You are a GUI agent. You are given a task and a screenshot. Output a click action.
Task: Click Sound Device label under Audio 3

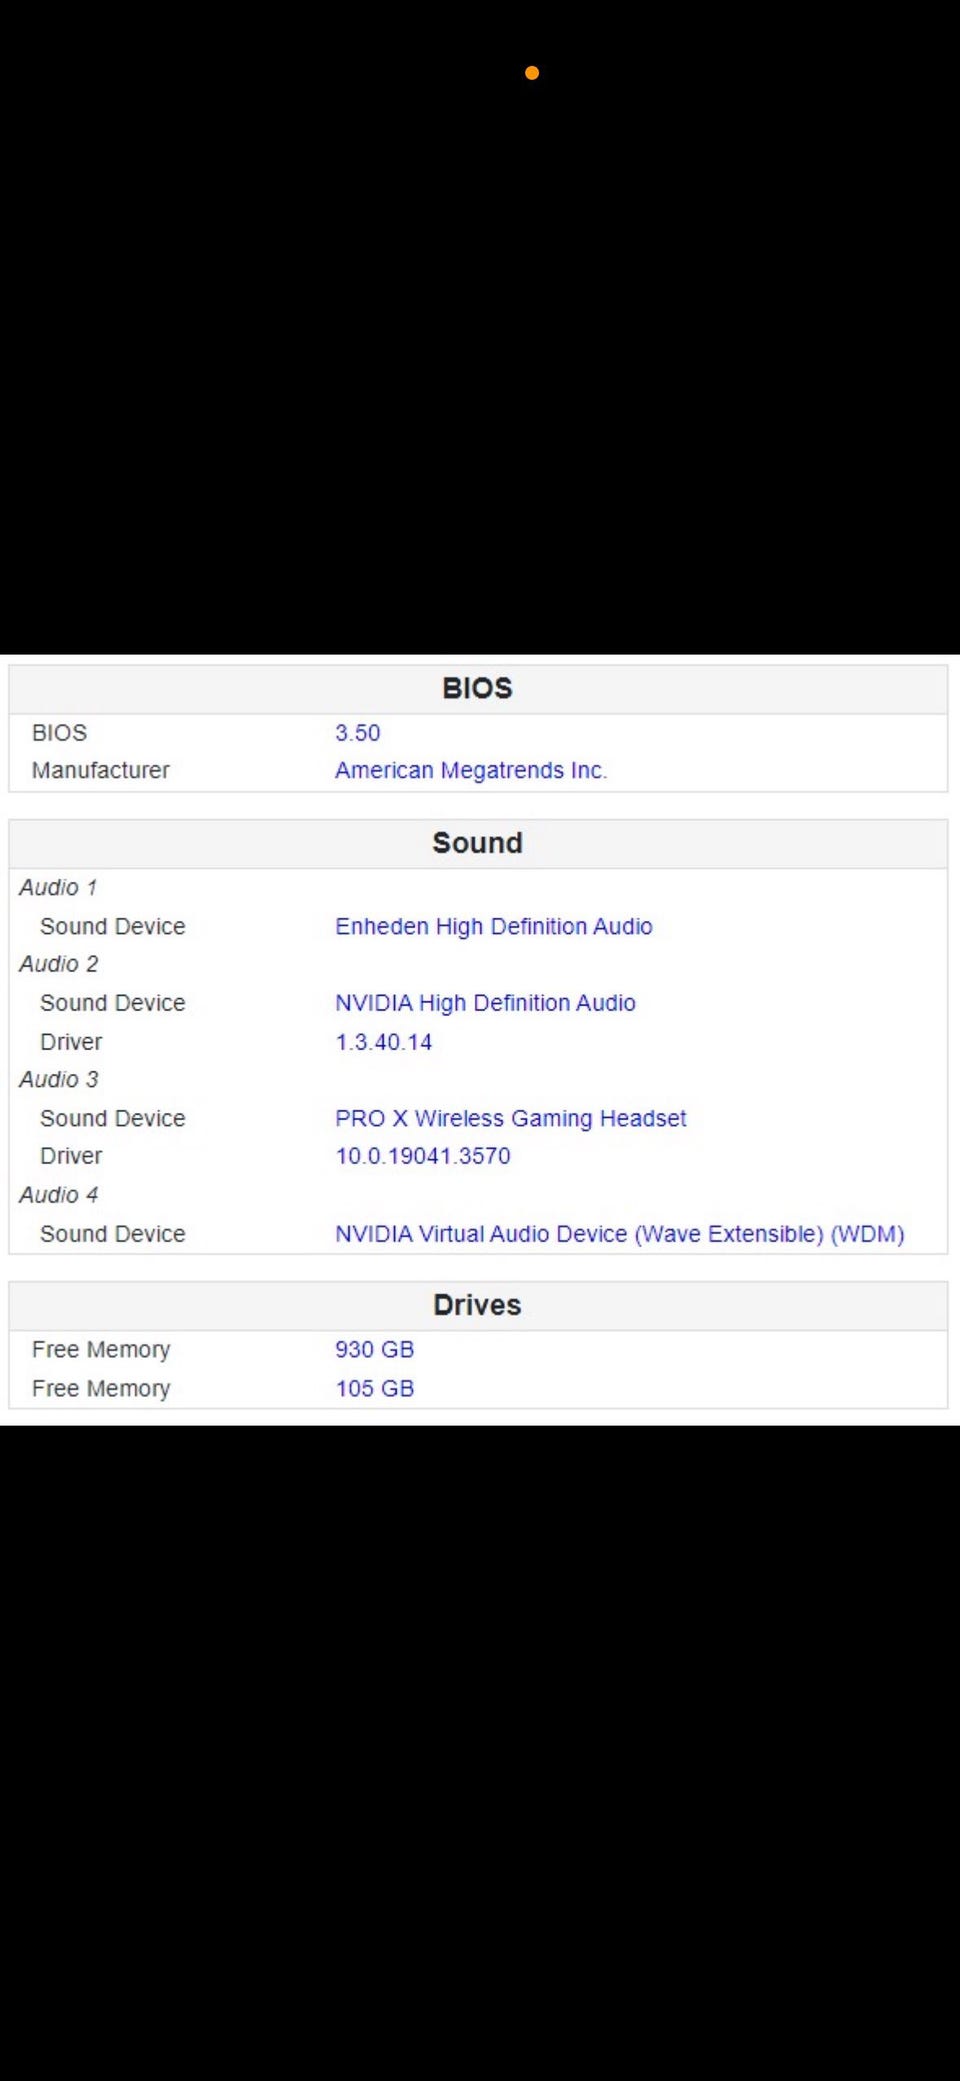click(x=113, y=1119)
